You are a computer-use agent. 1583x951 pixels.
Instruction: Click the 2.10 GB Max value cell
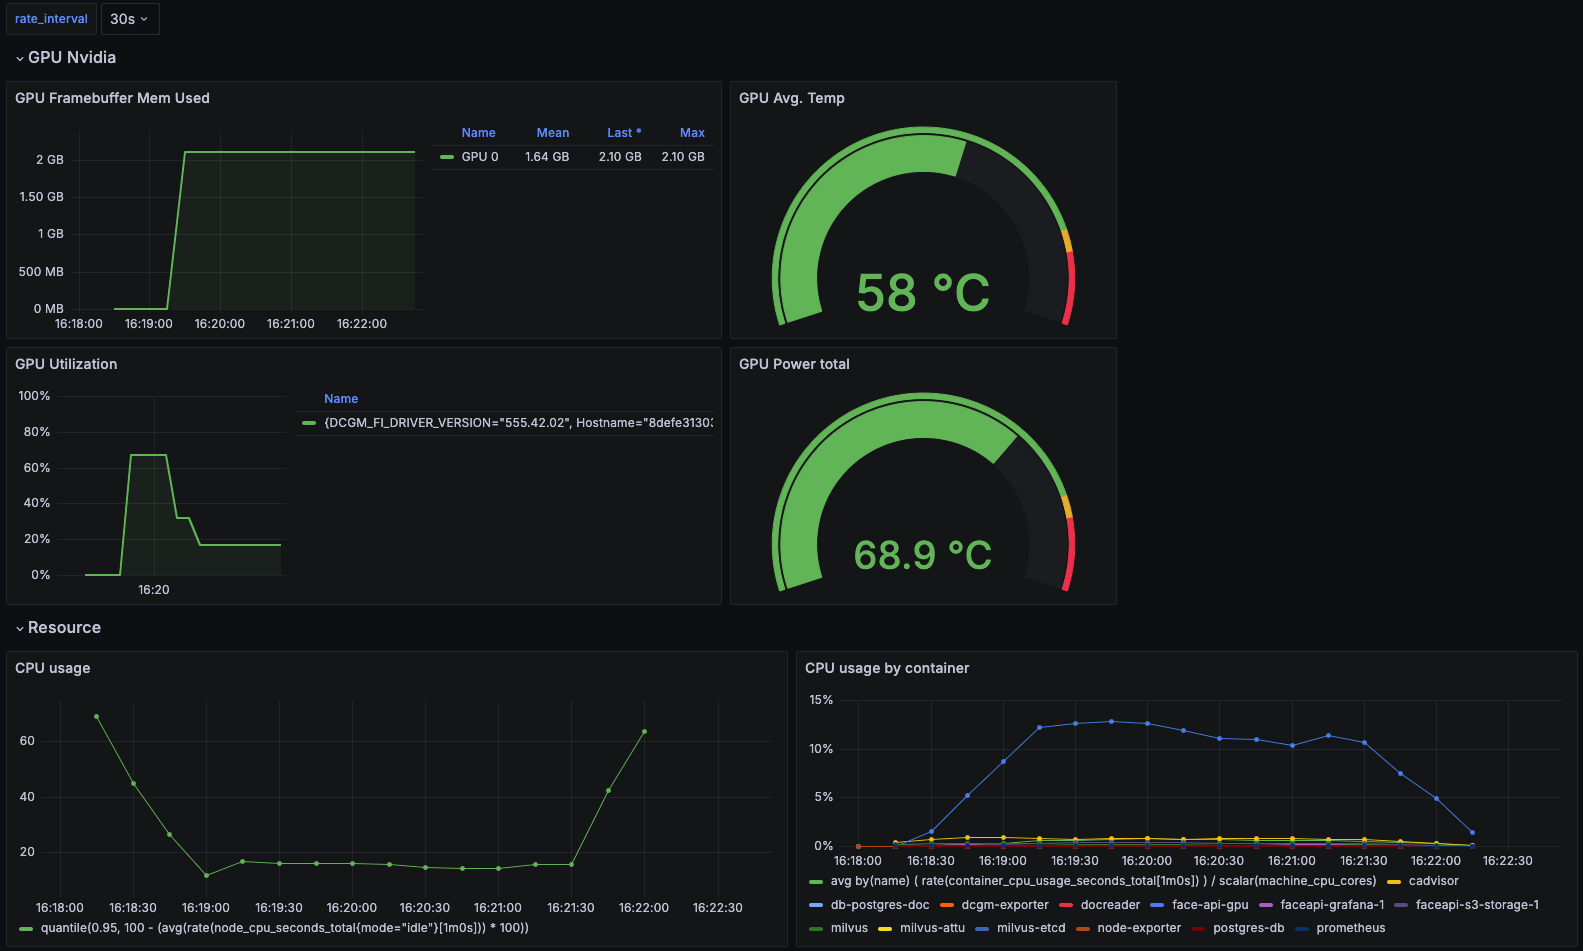pyautogui.click(x=683, y=157)
